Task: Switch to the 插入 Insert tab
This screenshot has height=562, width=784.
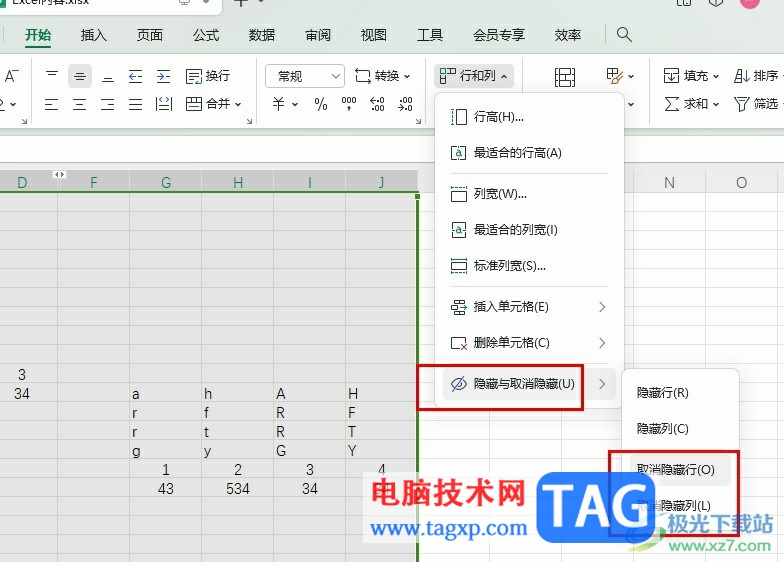Action: [x=94, y=35]
